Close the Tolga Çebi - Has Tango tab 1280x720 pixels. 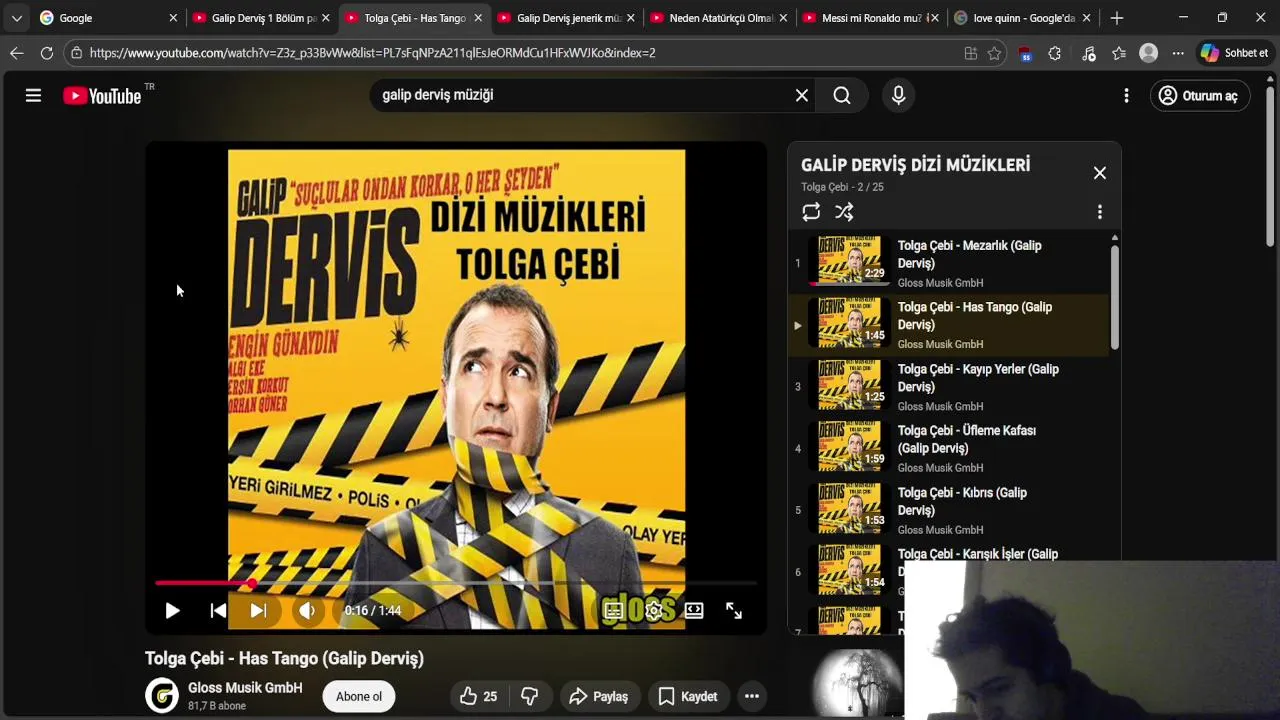[x=478, y=18]
